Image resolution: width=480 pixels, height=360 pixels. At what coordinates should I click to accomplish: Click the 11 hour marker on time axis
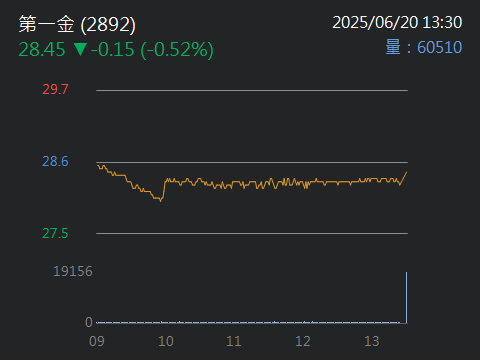point(234,341)
